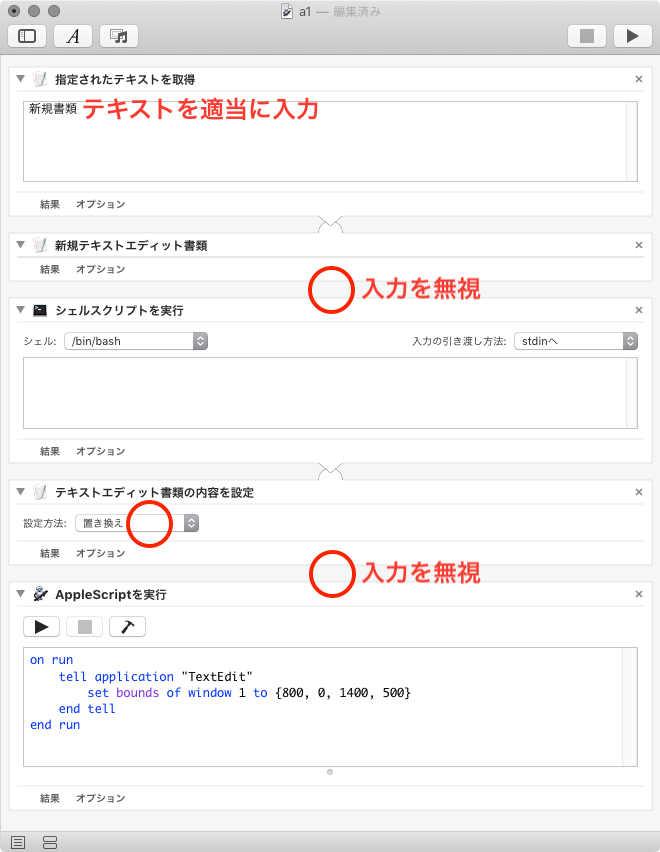
Task: Remove the 新規テキストエディット書類 action
Action: click(x=639, y=245)
